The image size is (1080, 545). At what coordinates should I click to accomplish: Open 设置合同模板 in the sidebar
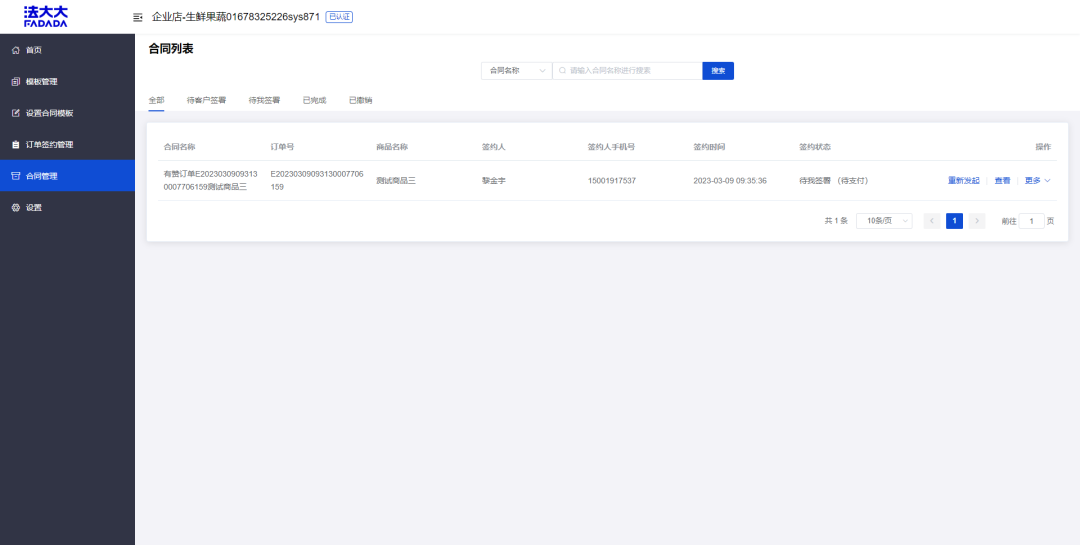click(68, 113)
